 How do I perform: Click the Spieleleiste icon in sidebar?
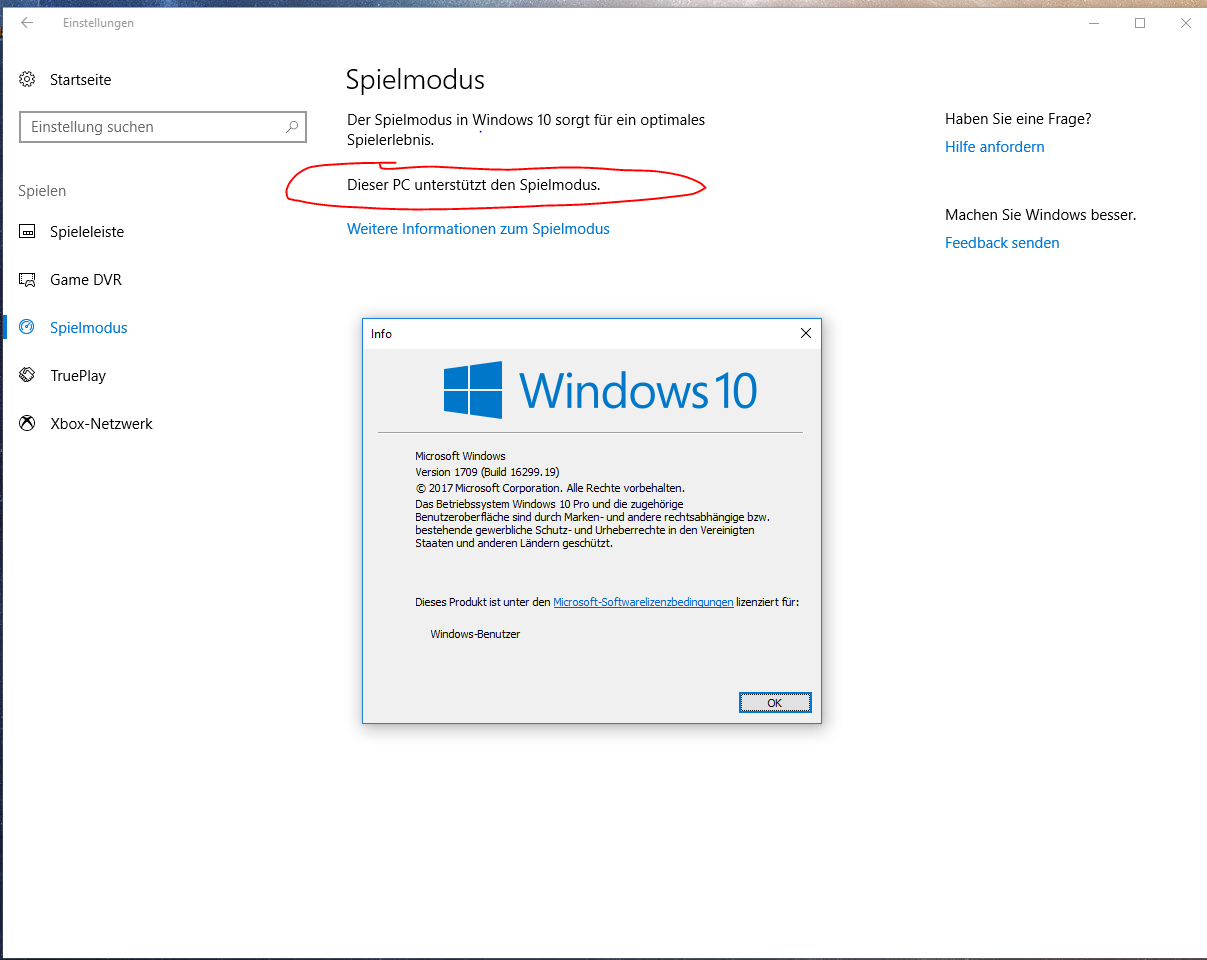click(28, 232)
